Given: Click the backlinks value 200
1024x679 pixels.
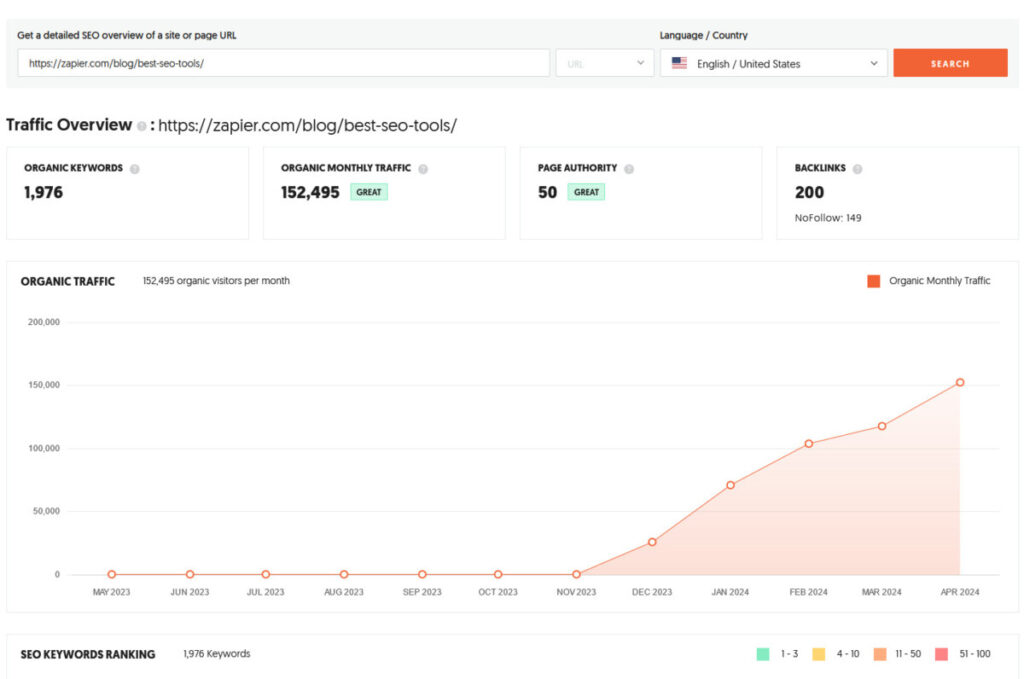Looking at the screenshot, I should click(x=809, y=193).
